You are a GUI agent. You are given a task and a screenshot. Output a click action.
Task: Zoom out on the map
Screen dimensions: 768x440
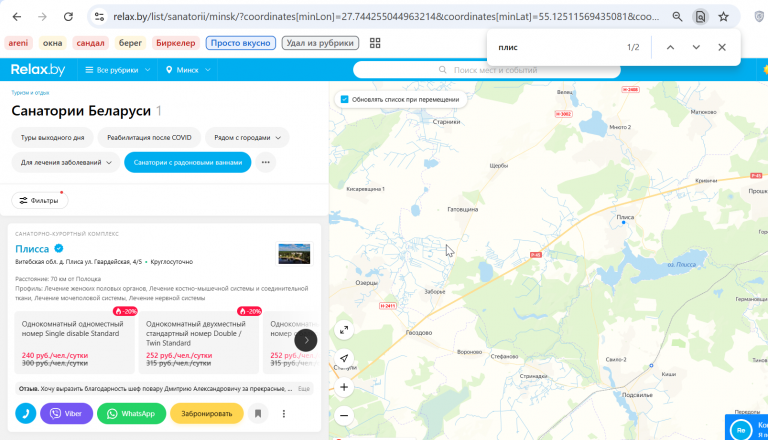tap(344, 416)
